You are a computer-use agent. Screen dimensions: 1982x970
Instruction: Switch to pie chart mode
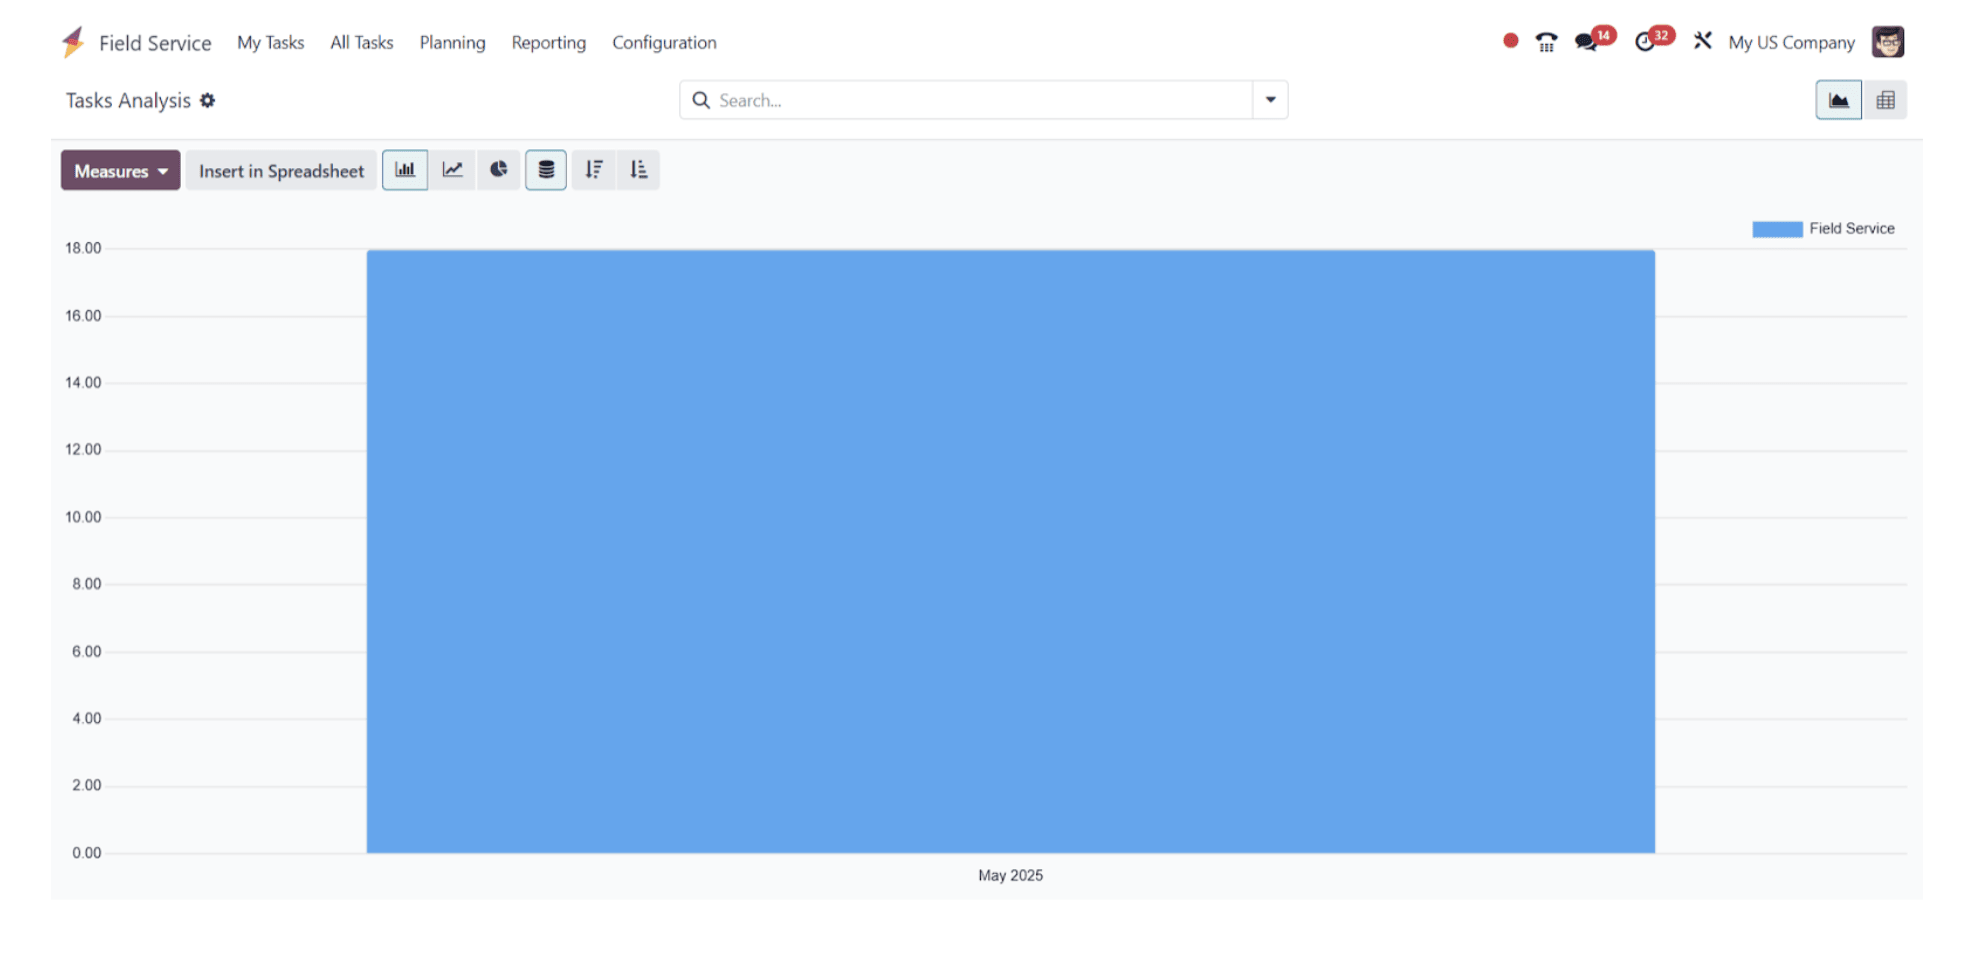coord(498,170)
